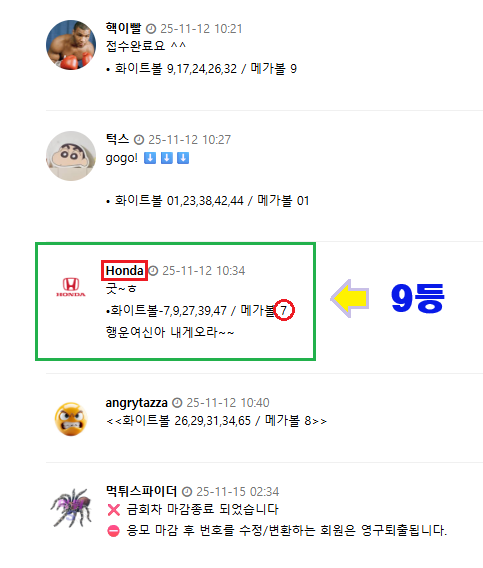The width and height of the screenshot is (483, 568).
Task: Open the cartoon avatar of user 턱스
Action: (x=71, y=156)
